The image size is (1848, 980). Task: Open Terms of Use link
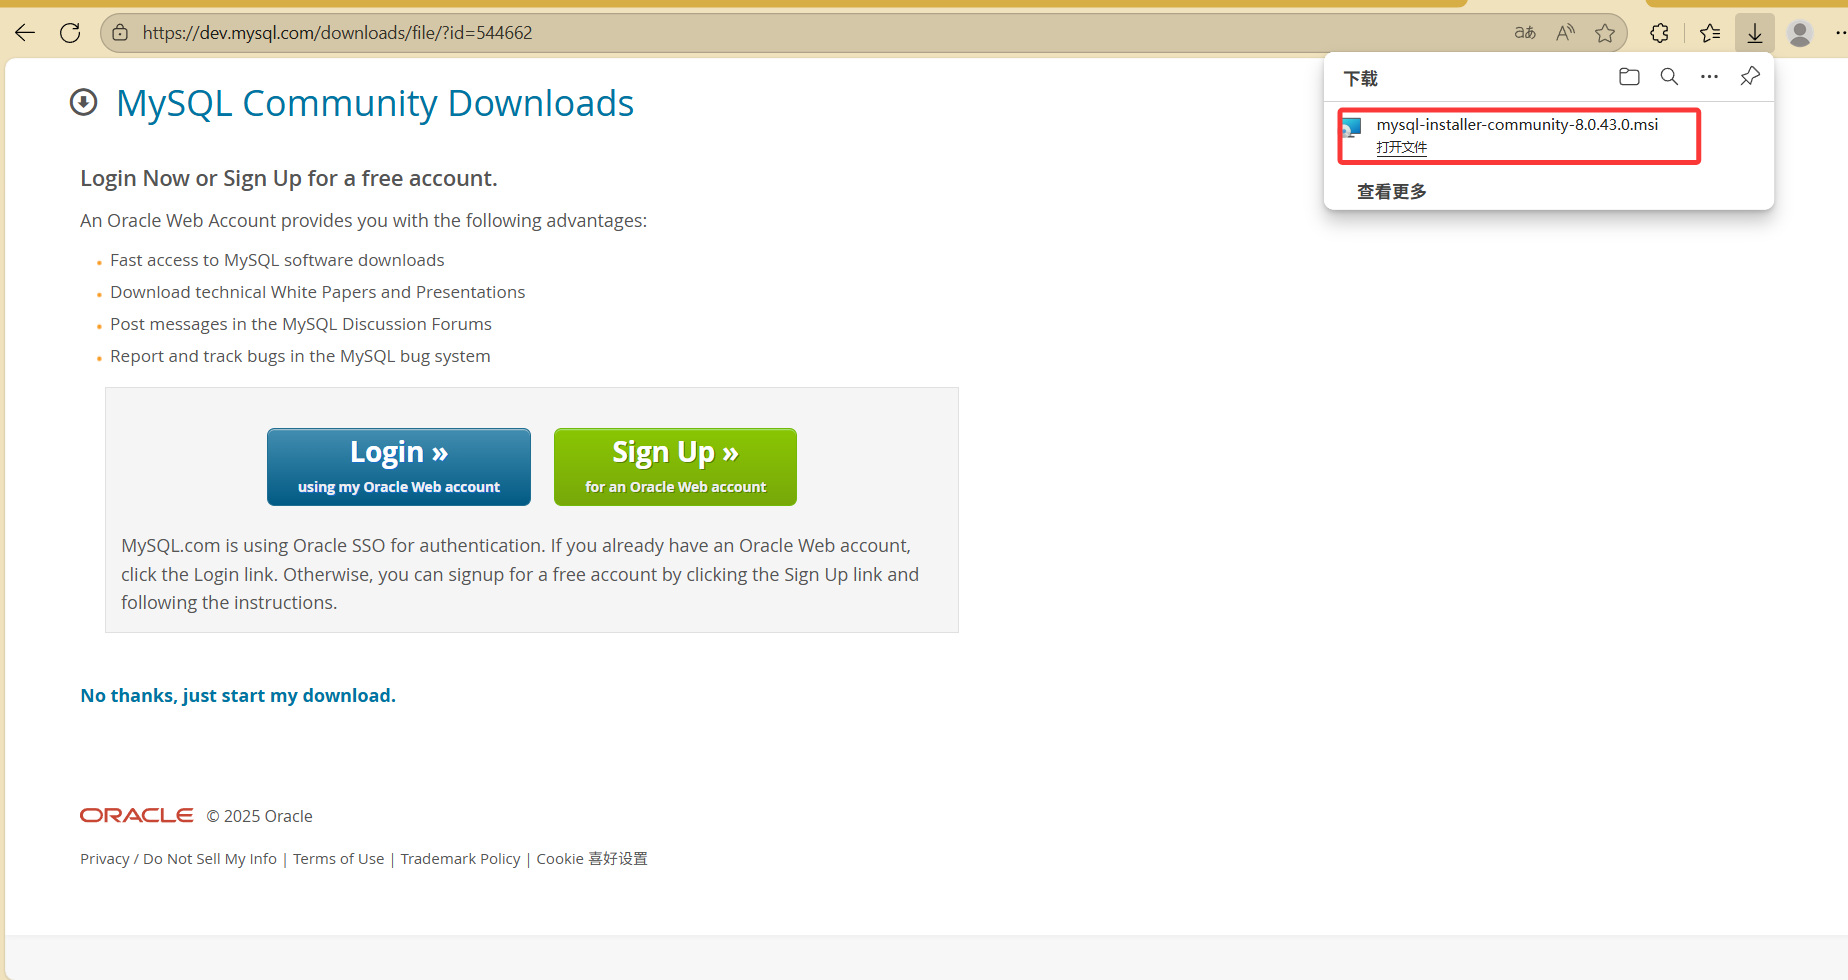[338, 859]
